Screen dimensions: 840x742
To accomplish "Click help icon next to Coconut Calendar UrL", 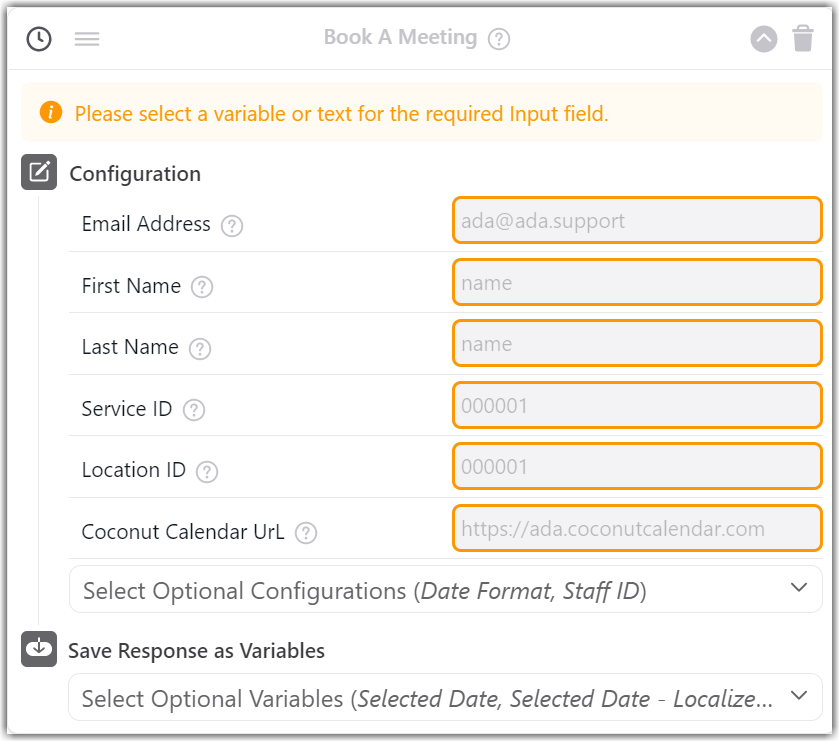I will [306, 533].
